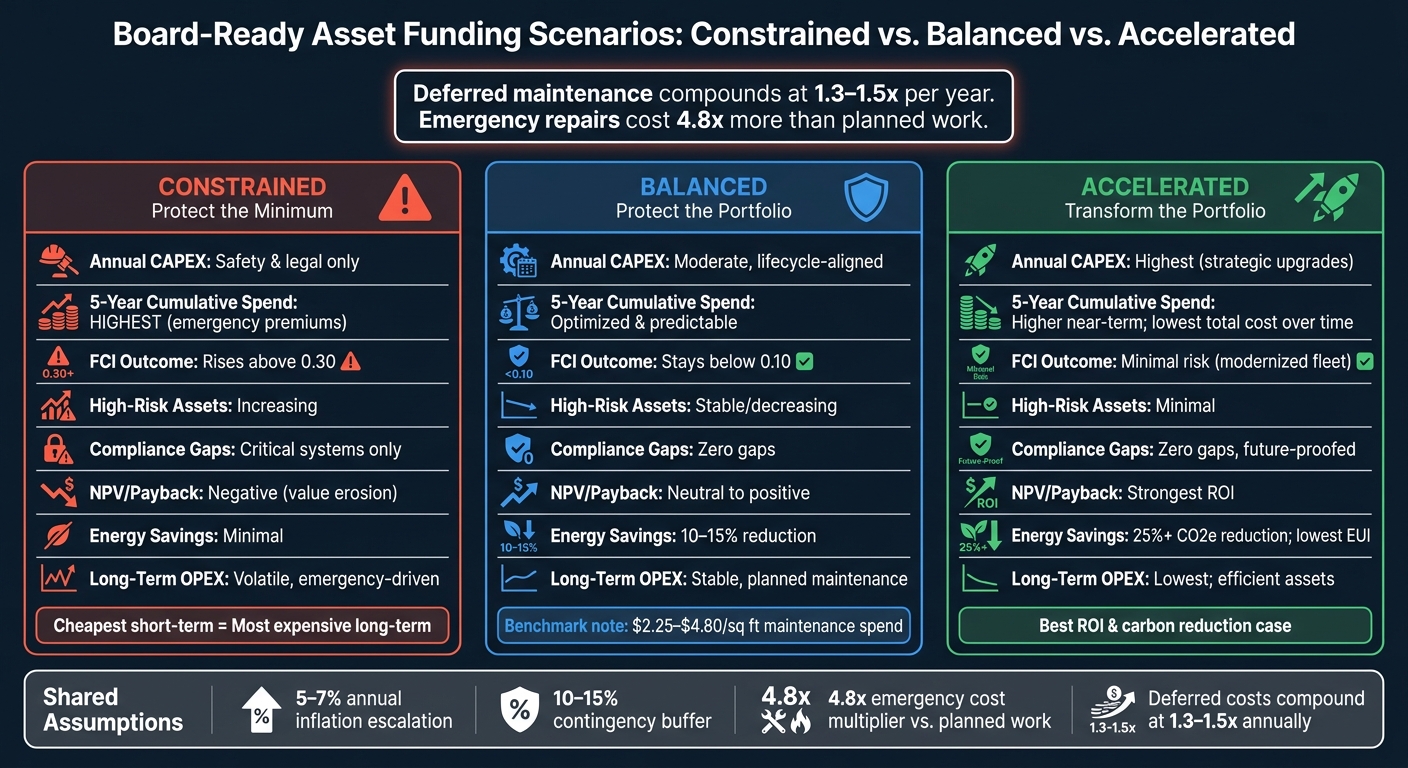This screenshot has height=768, width=1408.
Task: Click the text Compliance Gaps: Critical systems only
Action: pyautogui.click(x=245, y=449)
